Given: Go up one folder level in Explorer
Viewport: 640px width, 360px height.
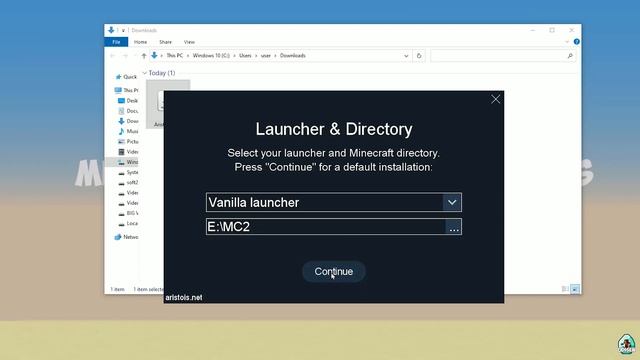Looking at the screenshot, I should (144, 56).
